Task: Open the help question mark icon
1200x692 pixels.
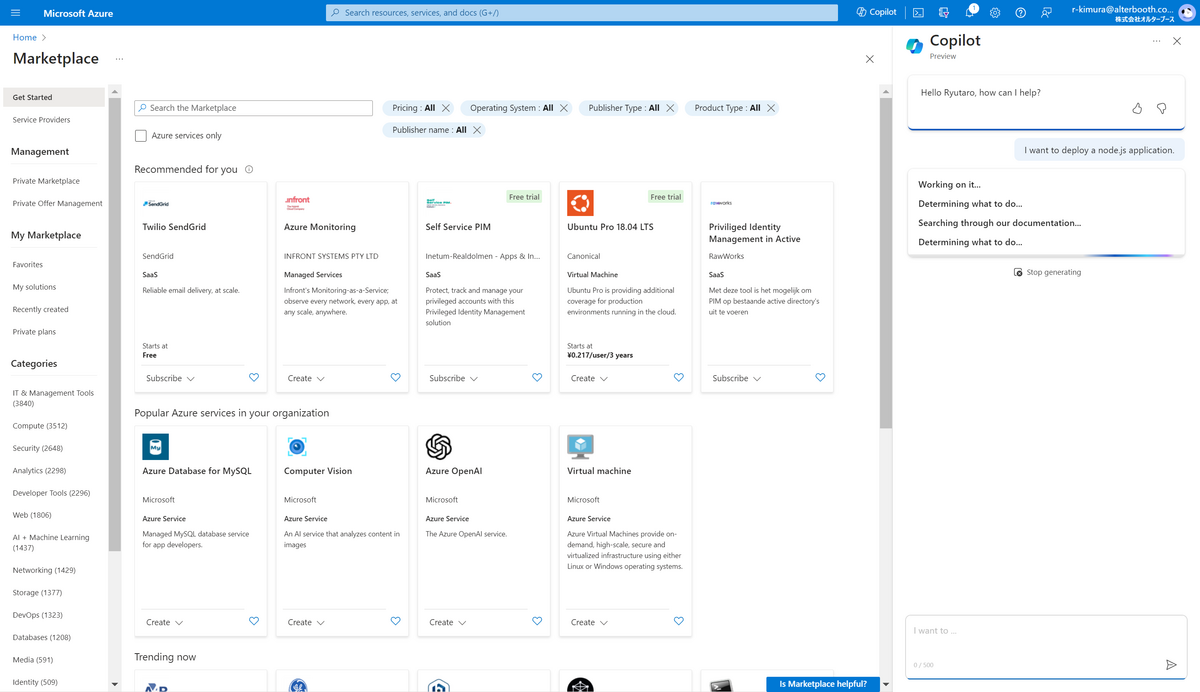Action: coord(1020,13)
